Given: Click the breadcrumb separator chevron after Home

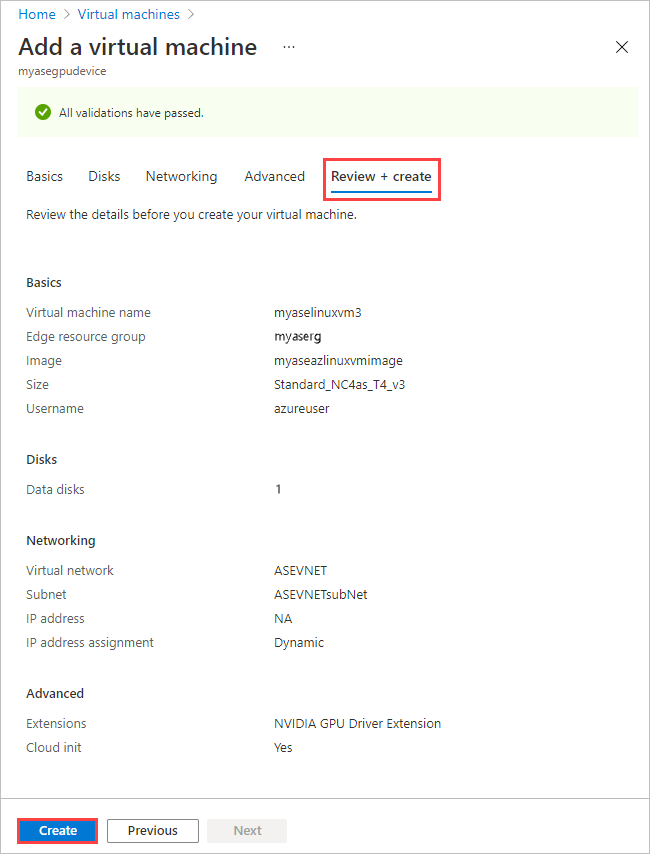Looking at the screenshot, I should point(66,14).
